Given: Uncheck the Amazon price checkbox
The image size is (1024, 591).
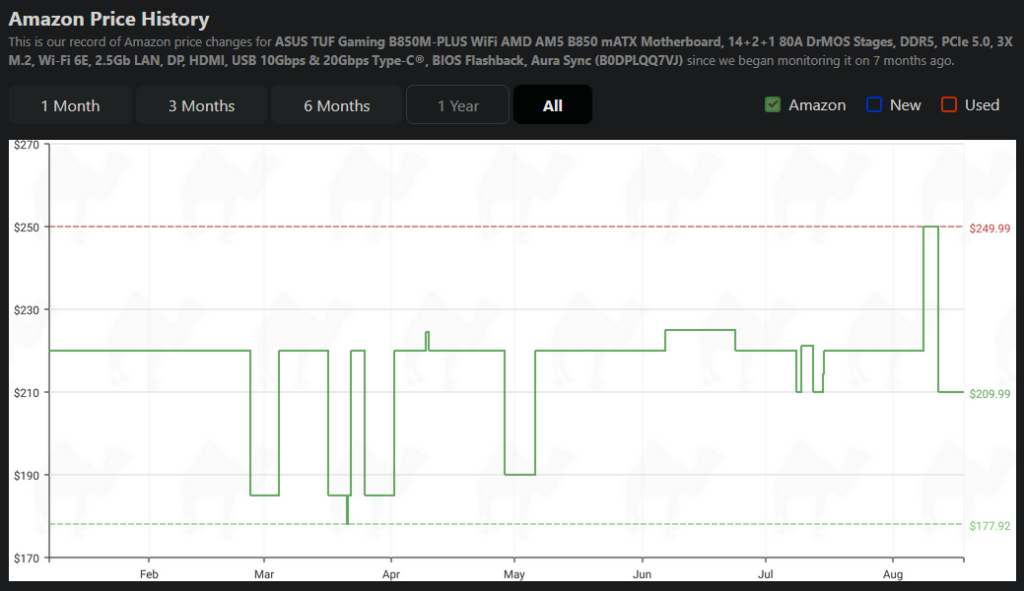Looking at the screenshot, I should pos(772,105).
